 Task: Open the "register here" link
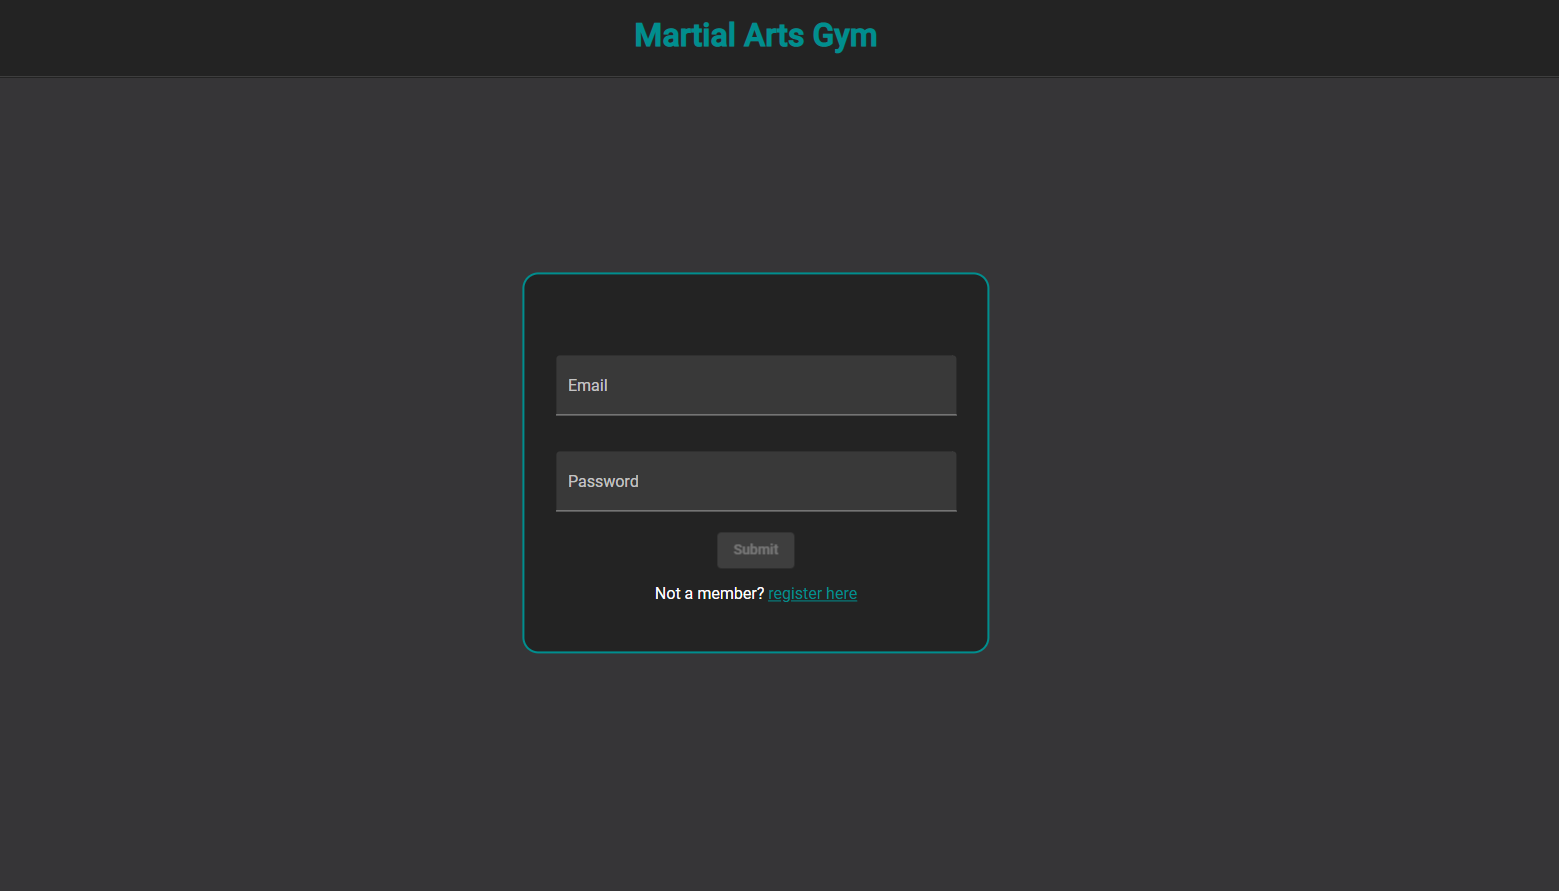[812, 594]
